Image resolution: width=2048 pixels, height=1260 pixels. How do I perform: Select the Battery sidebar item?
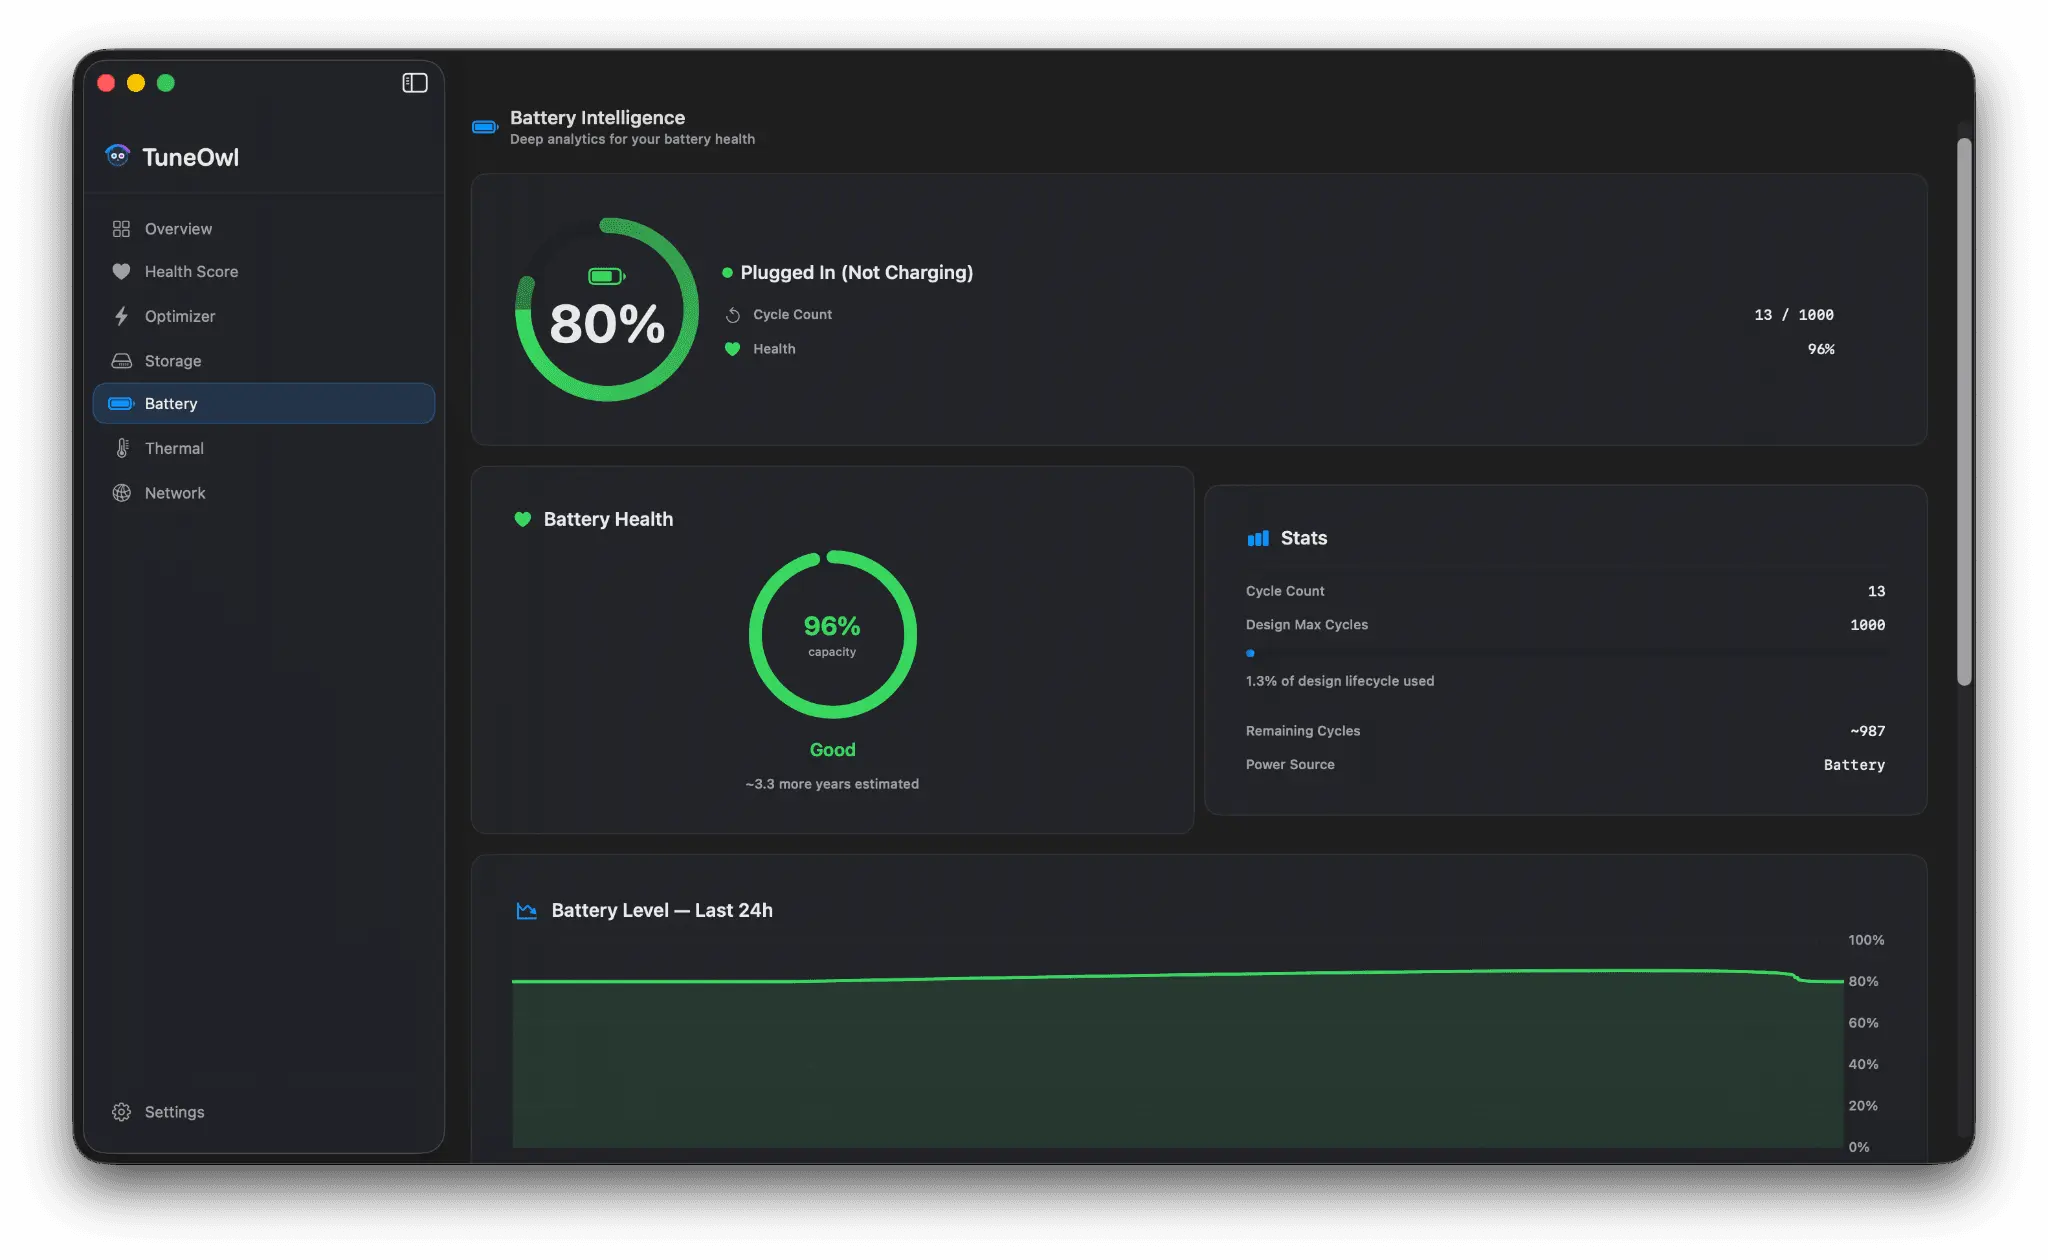click(x=264, y=403)
